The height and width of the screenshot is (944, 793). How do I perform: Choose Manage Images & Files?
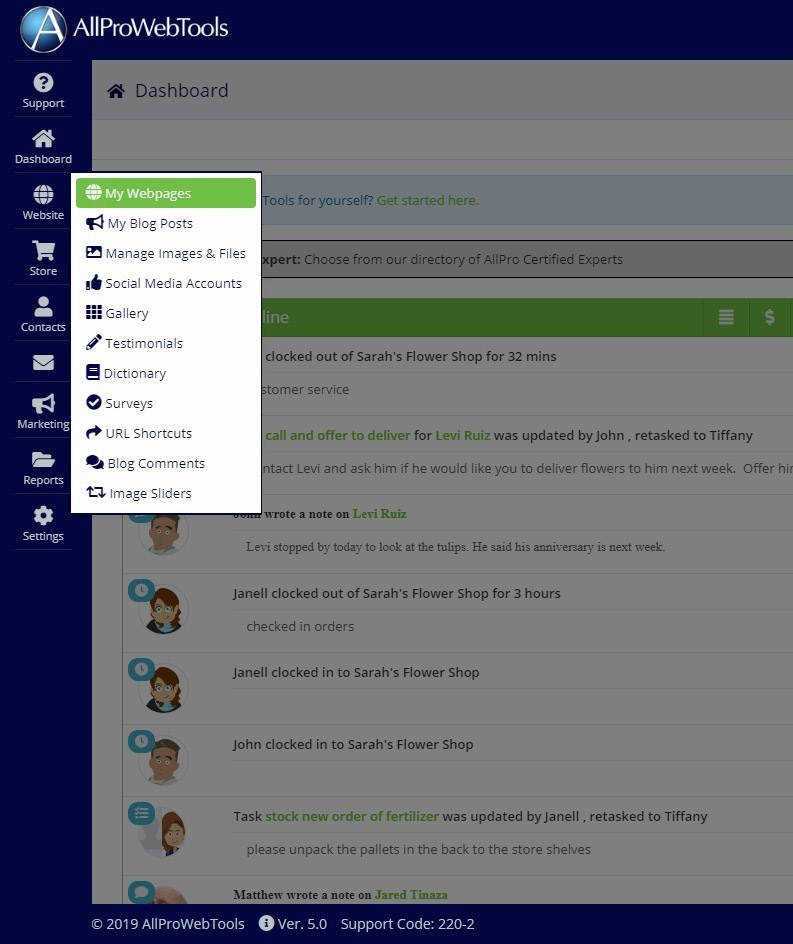166,253
